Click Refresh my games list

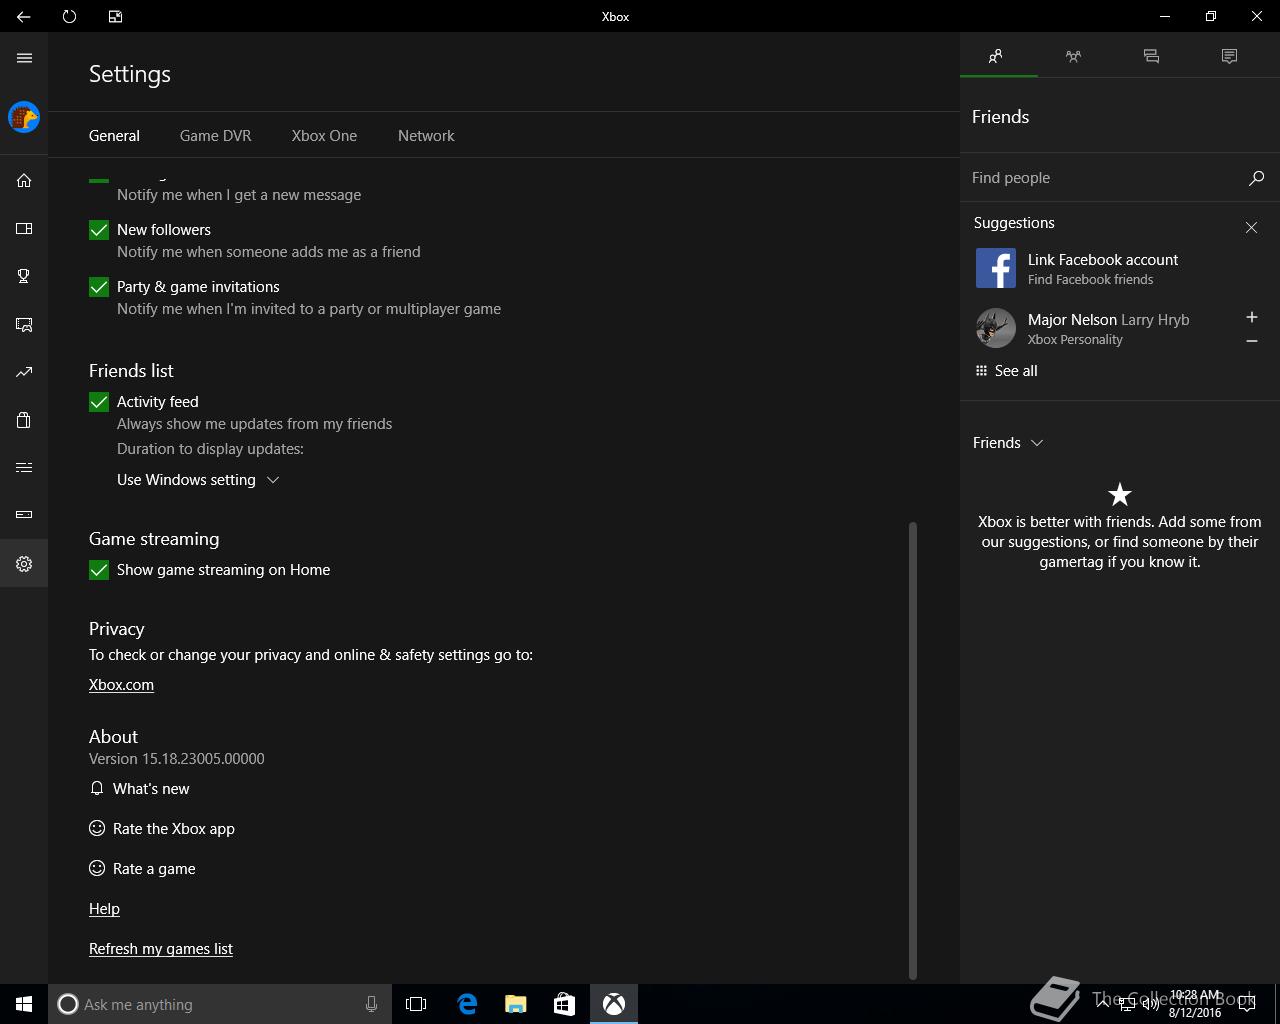(161, 949)
